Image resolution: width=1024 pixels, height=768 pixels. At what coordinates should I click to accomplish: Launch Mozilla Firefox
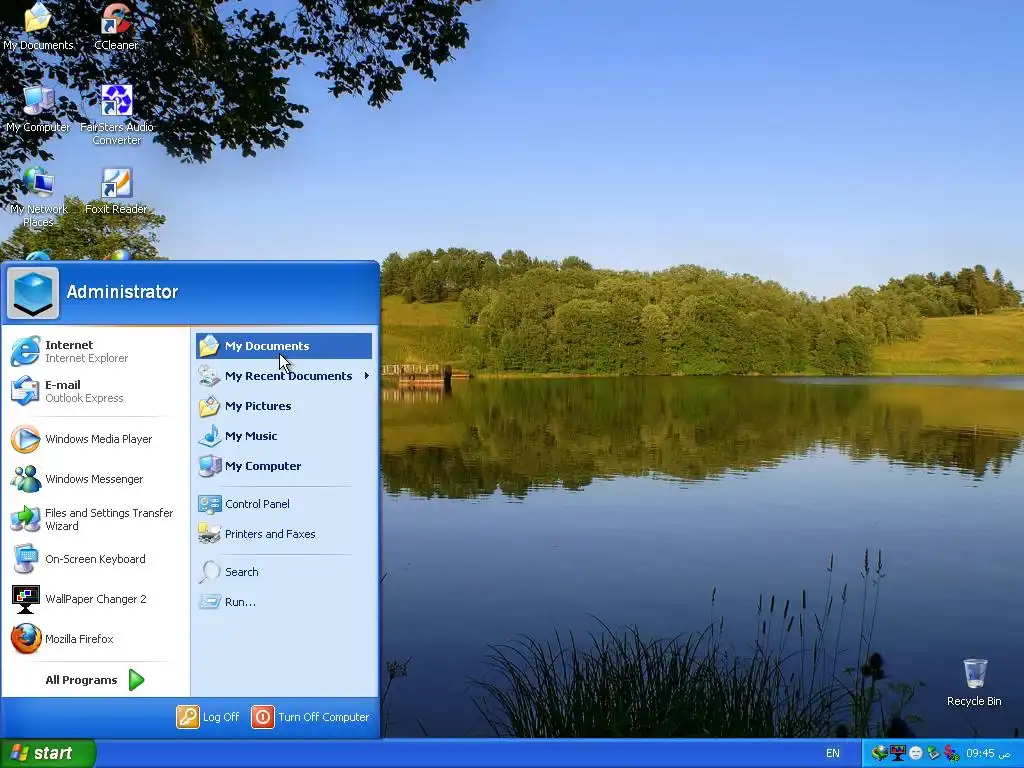95,639
